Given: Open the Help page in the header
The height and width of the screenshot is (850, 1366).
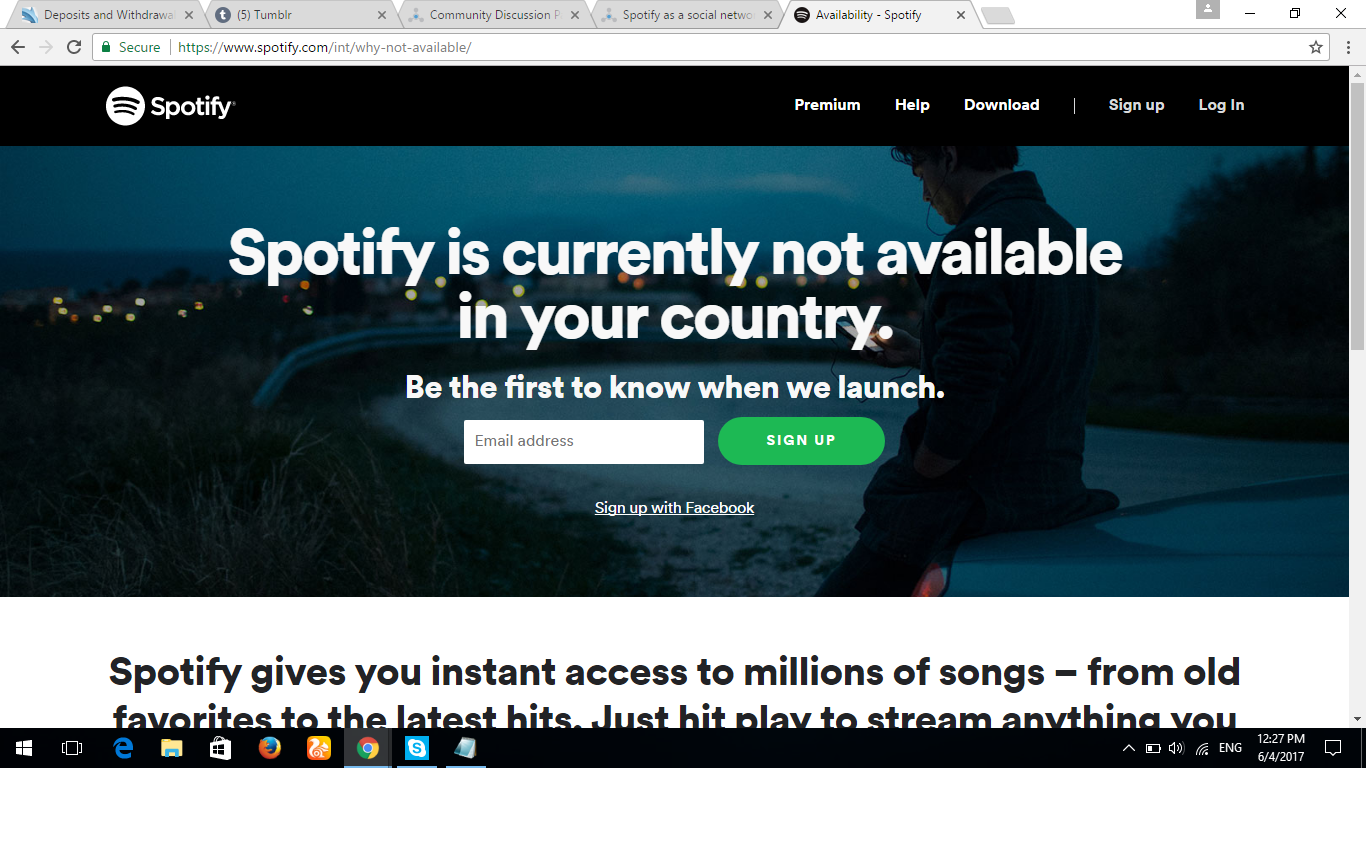Looking at the screenshot, I should pyautogui.click(x=912, y=105).
